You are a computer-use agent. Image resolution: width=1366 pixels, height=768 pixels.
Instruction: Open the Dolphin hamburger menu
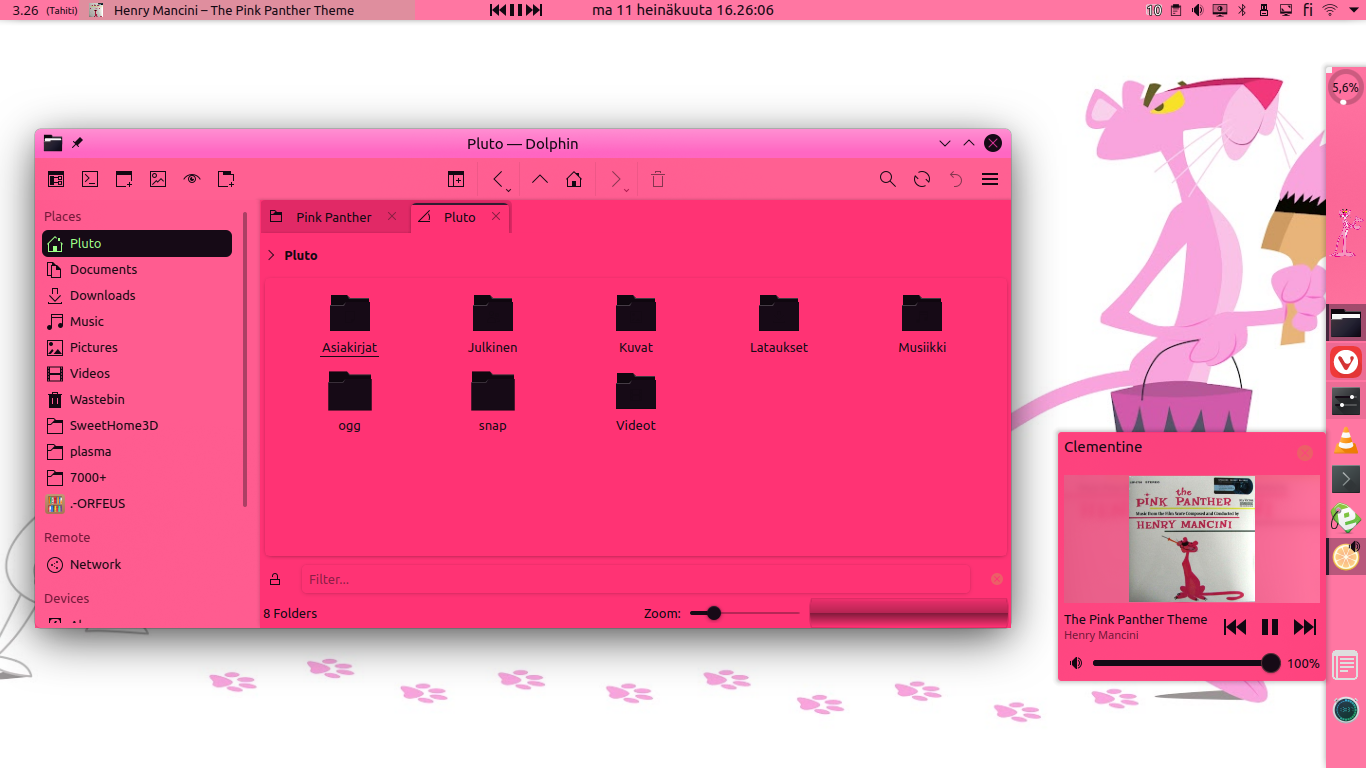click(990, 179)
